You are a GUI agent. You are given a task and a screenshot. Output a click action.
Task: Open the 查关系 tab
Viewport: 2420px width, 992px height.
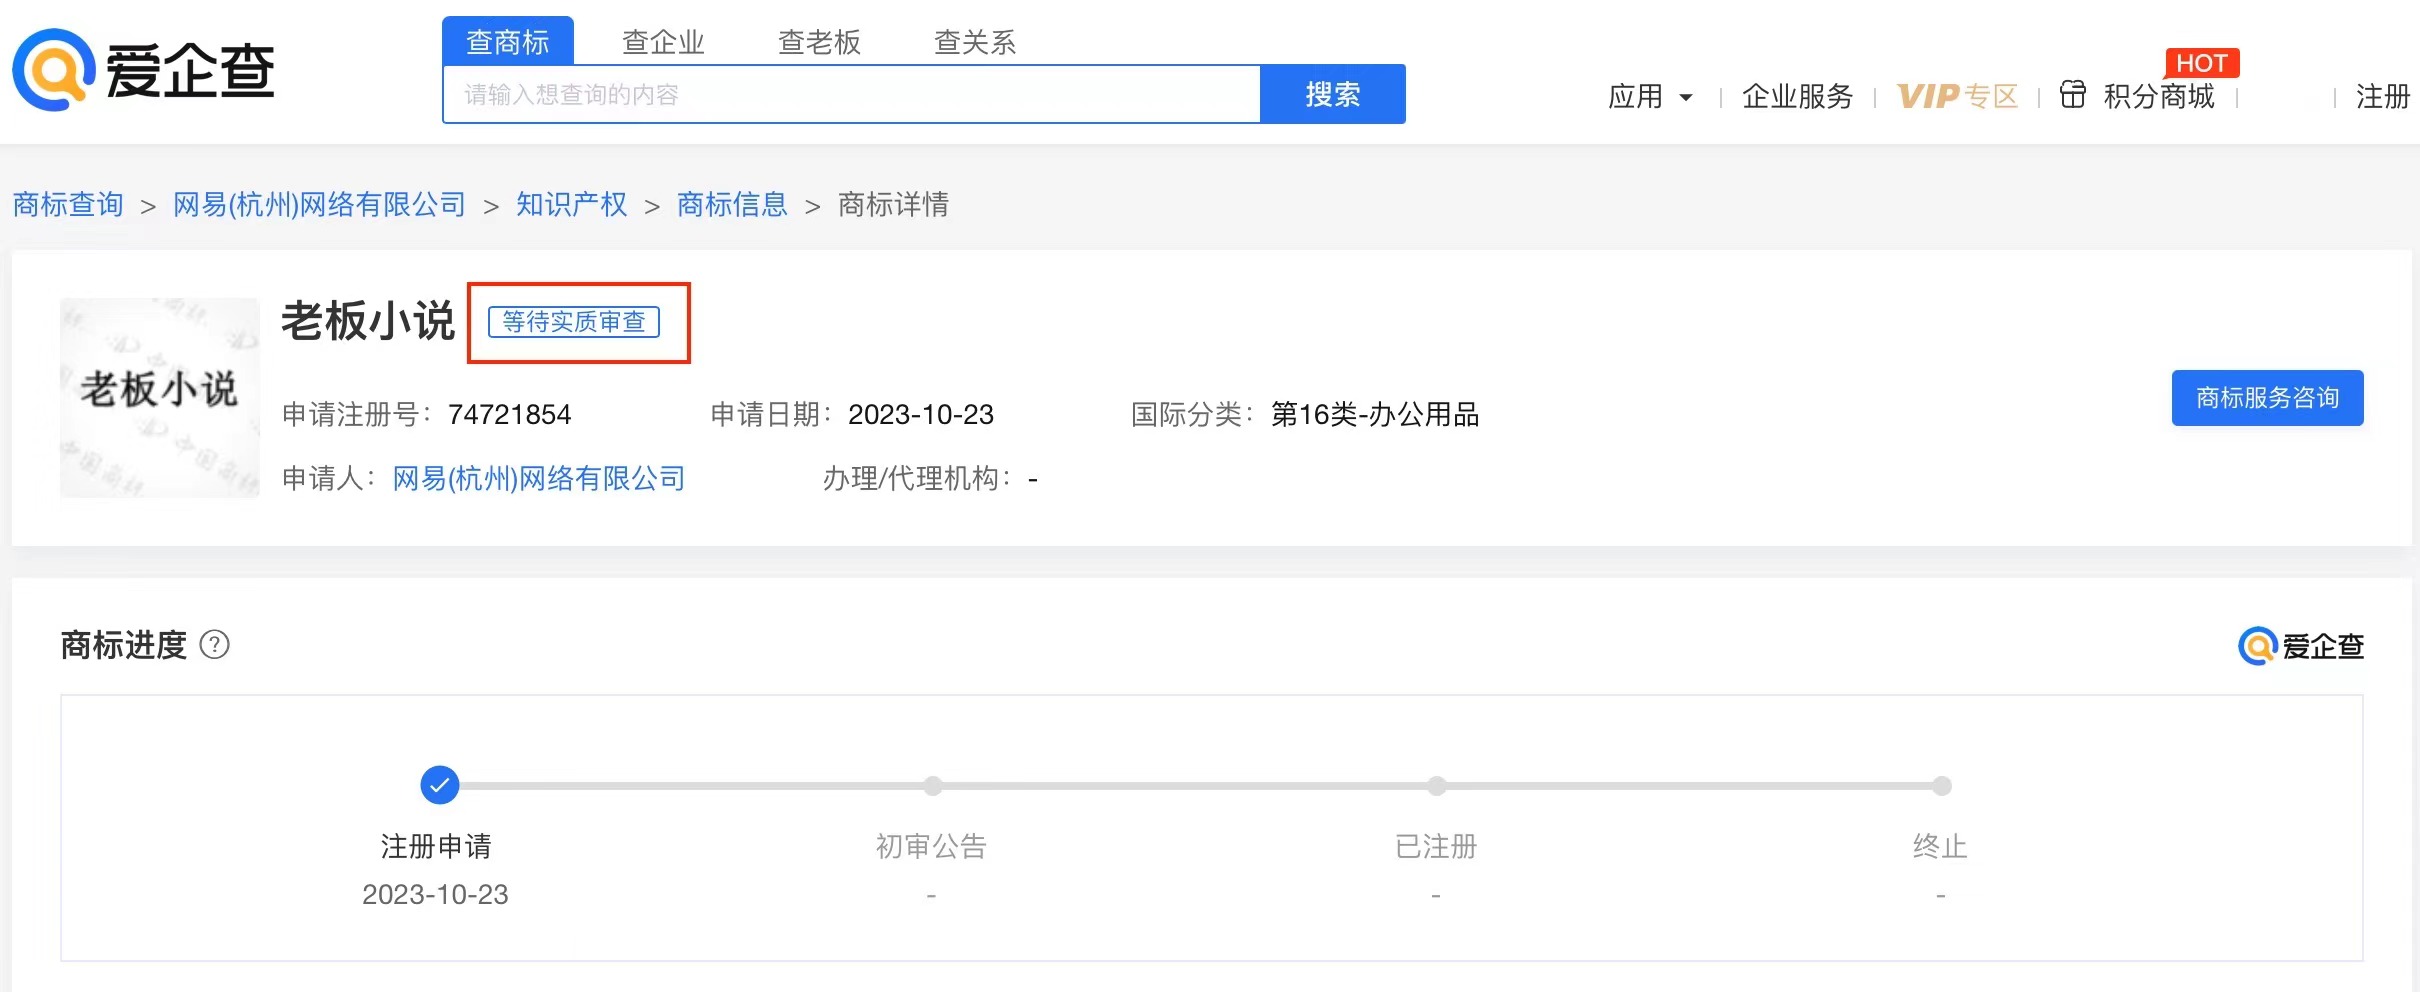[975, 42]
